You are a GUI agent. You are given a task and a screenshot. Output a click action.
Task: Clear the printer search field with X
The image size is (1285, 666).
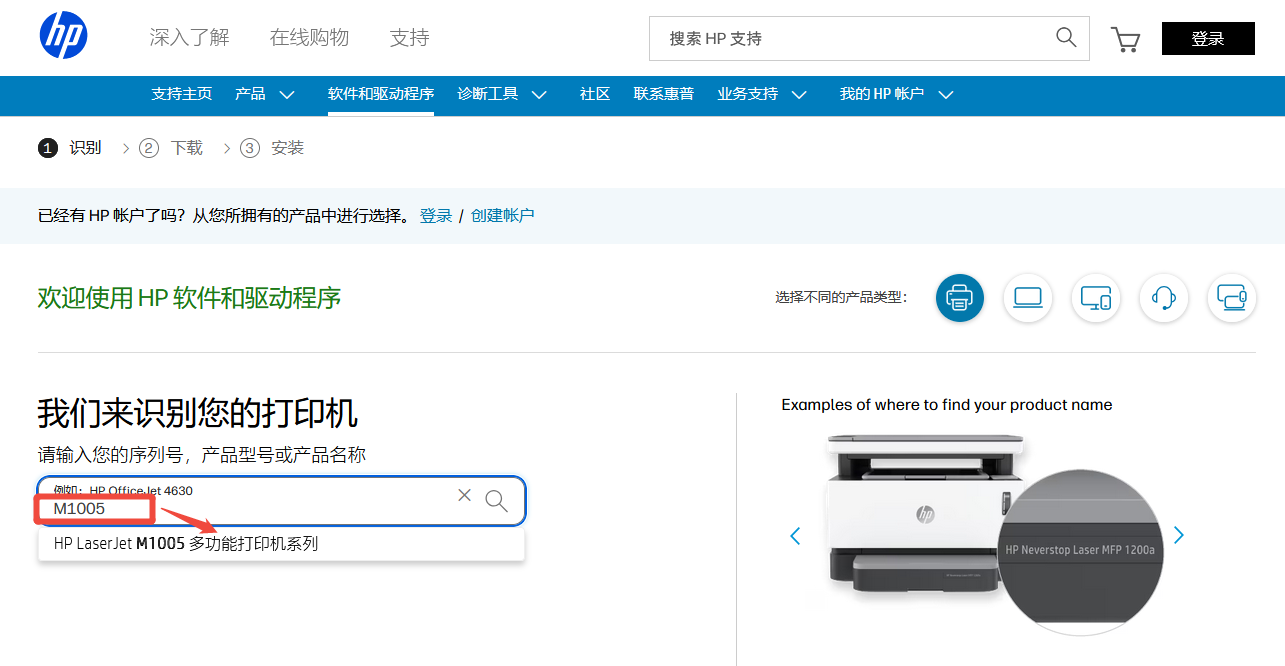point(464,495)
